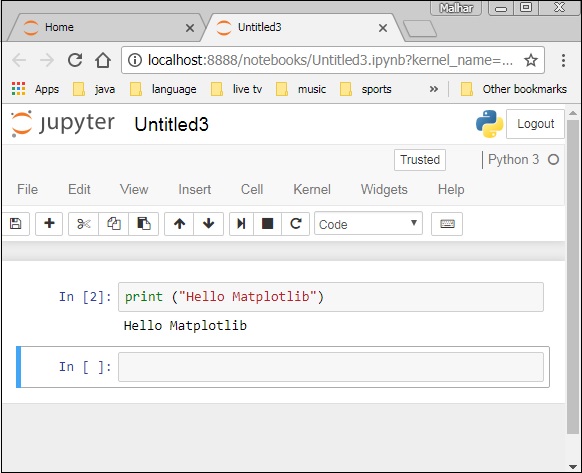Open the Insert menu

[x=194, y=189]
